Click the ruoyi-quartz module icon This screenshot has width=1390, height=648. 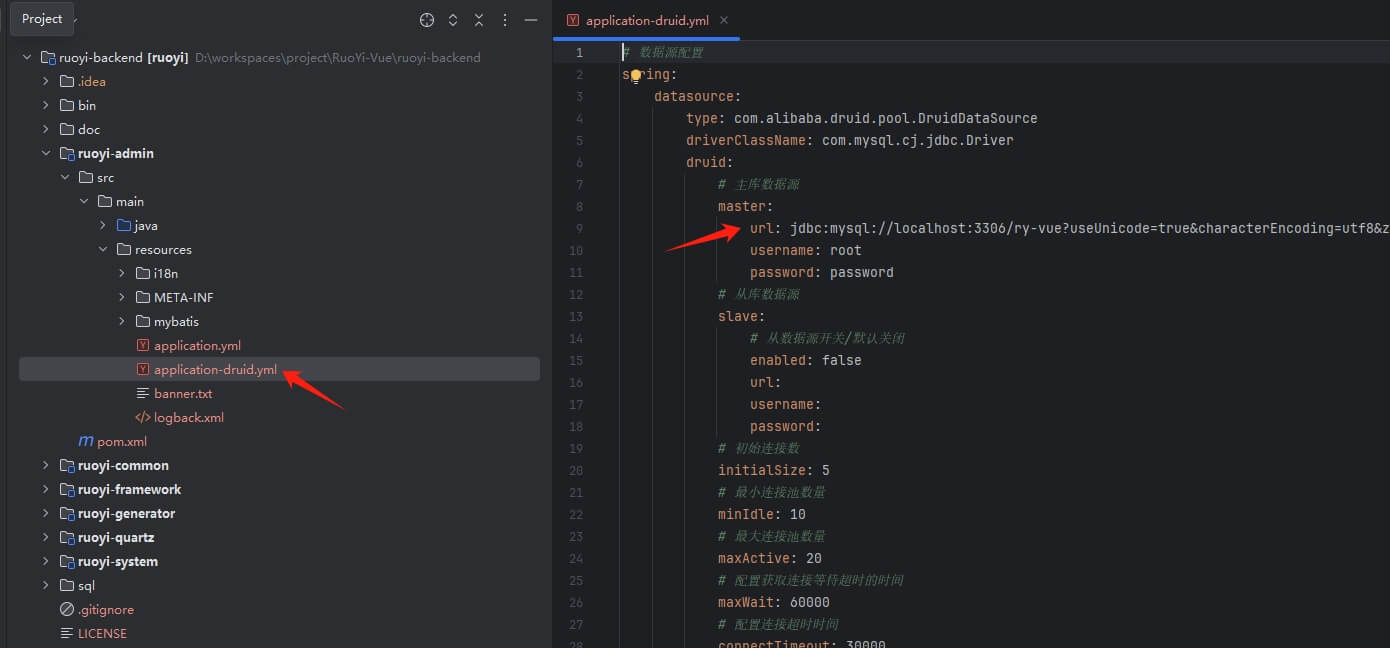click(67, 538)
